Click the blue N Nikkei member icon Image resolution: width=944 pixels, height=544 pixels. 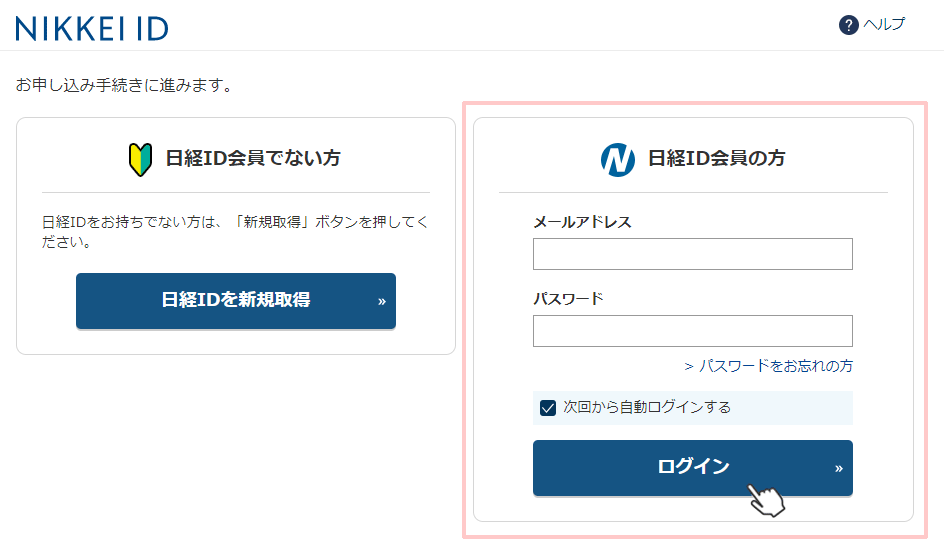click(618, 159)
